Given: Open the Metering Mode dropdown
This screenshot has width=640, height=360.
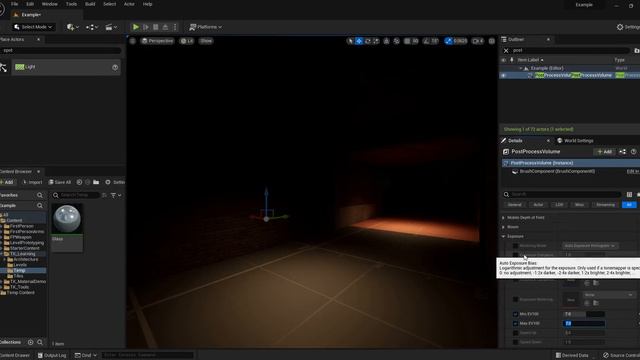Looking at the screenshot, I should tap(590, 246).
